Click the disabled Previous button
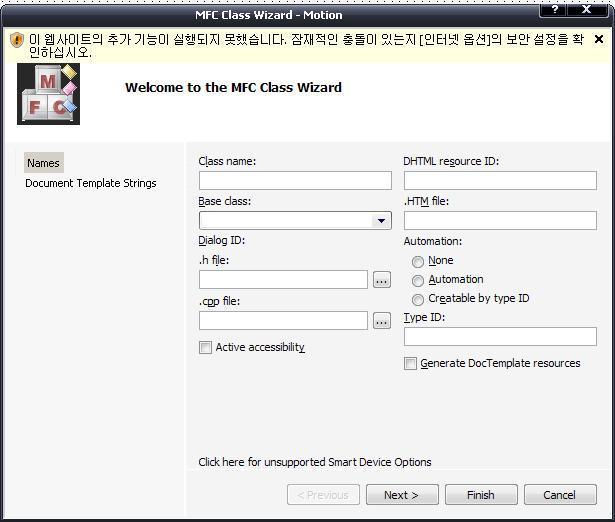The width and height of the screenshot is (615, 522). (323, 495)
